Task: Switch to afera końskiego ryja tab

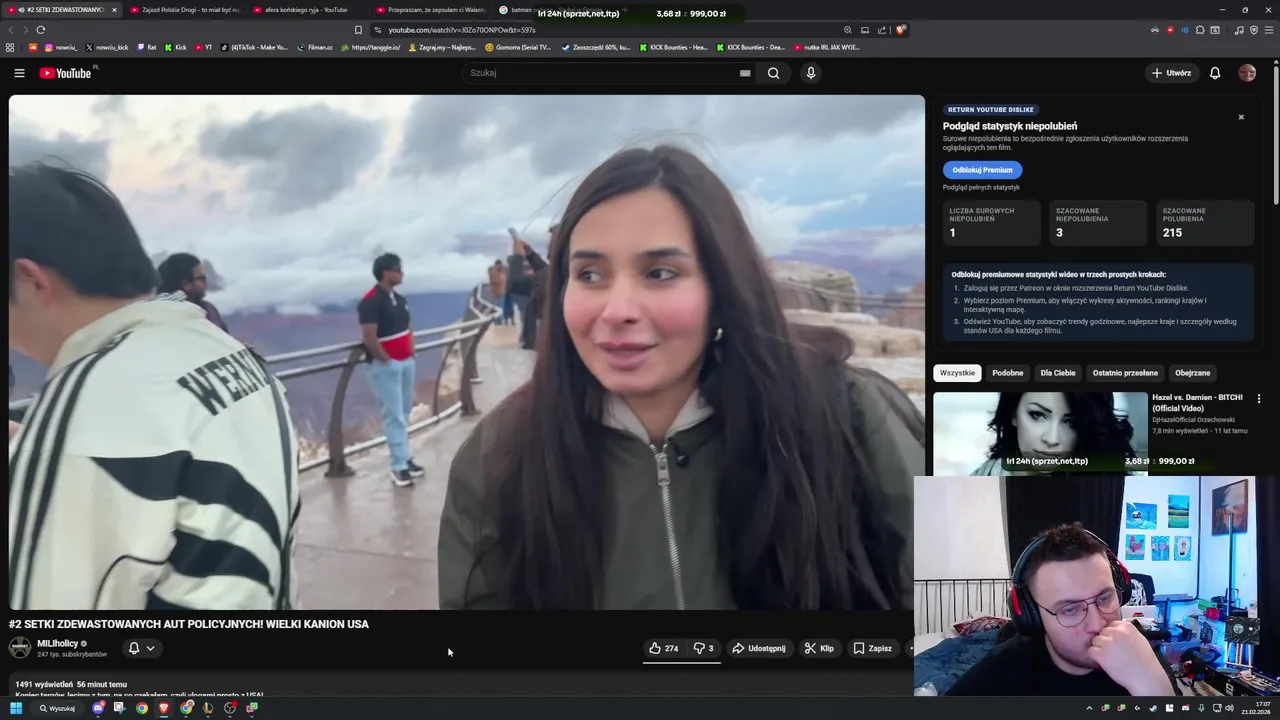Action: (306, 10)
